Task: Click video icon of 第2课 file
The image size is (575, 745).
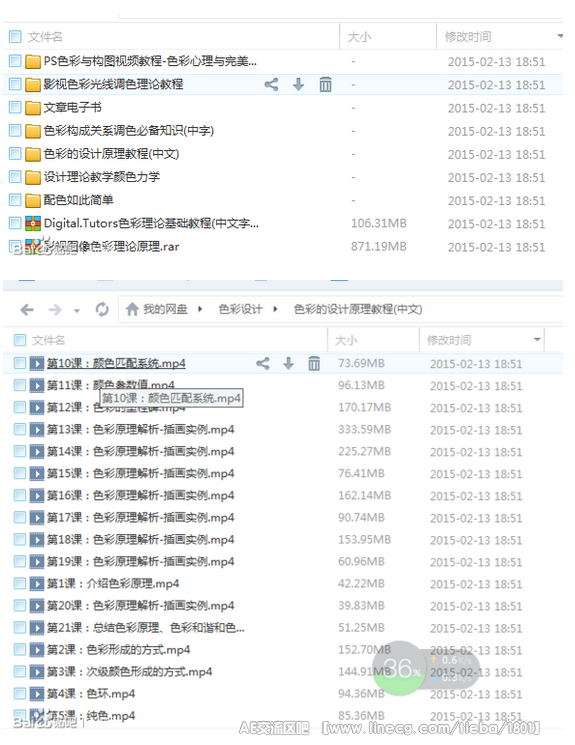Action: pyautogui.click(x=37, y=649)
